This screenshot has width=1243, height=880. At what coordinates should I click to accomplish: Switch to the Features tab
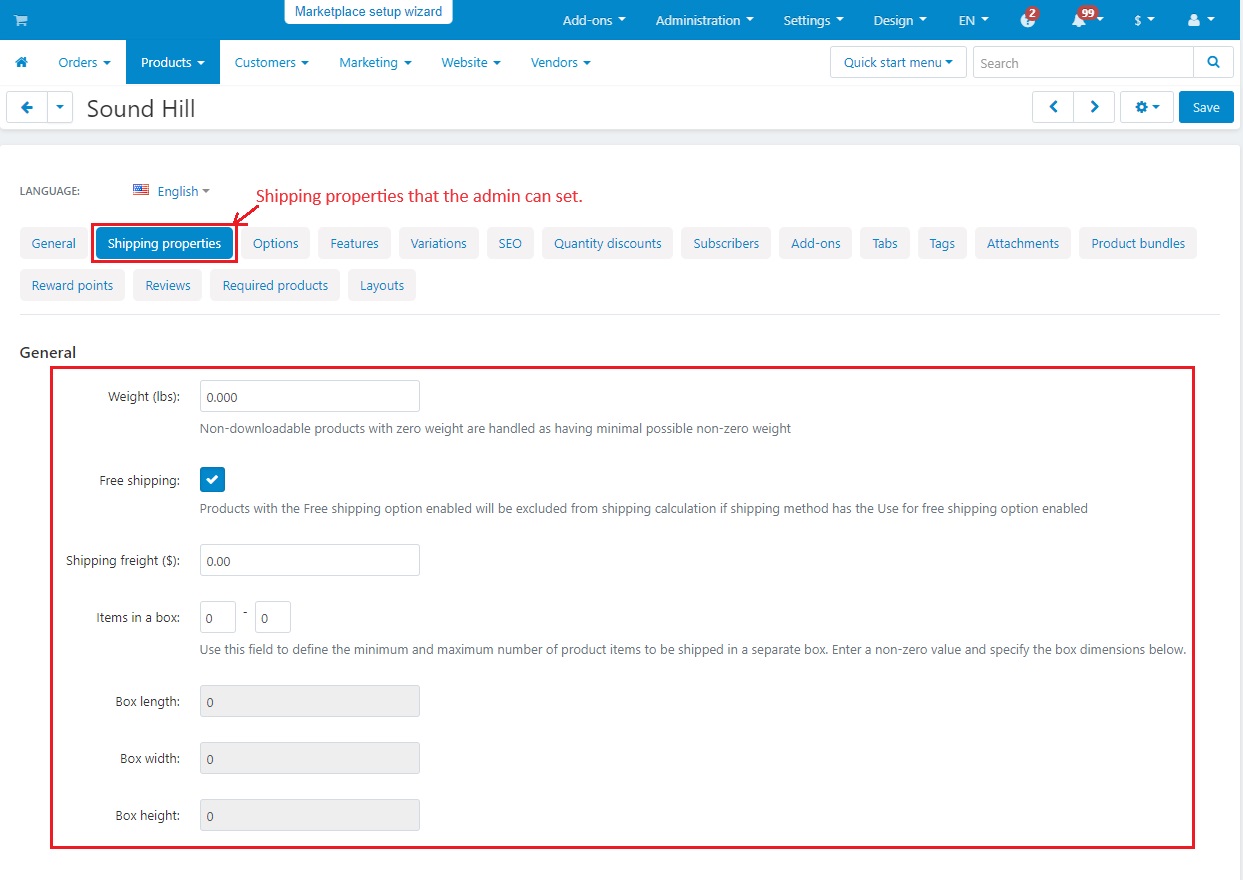pos(355,243)
